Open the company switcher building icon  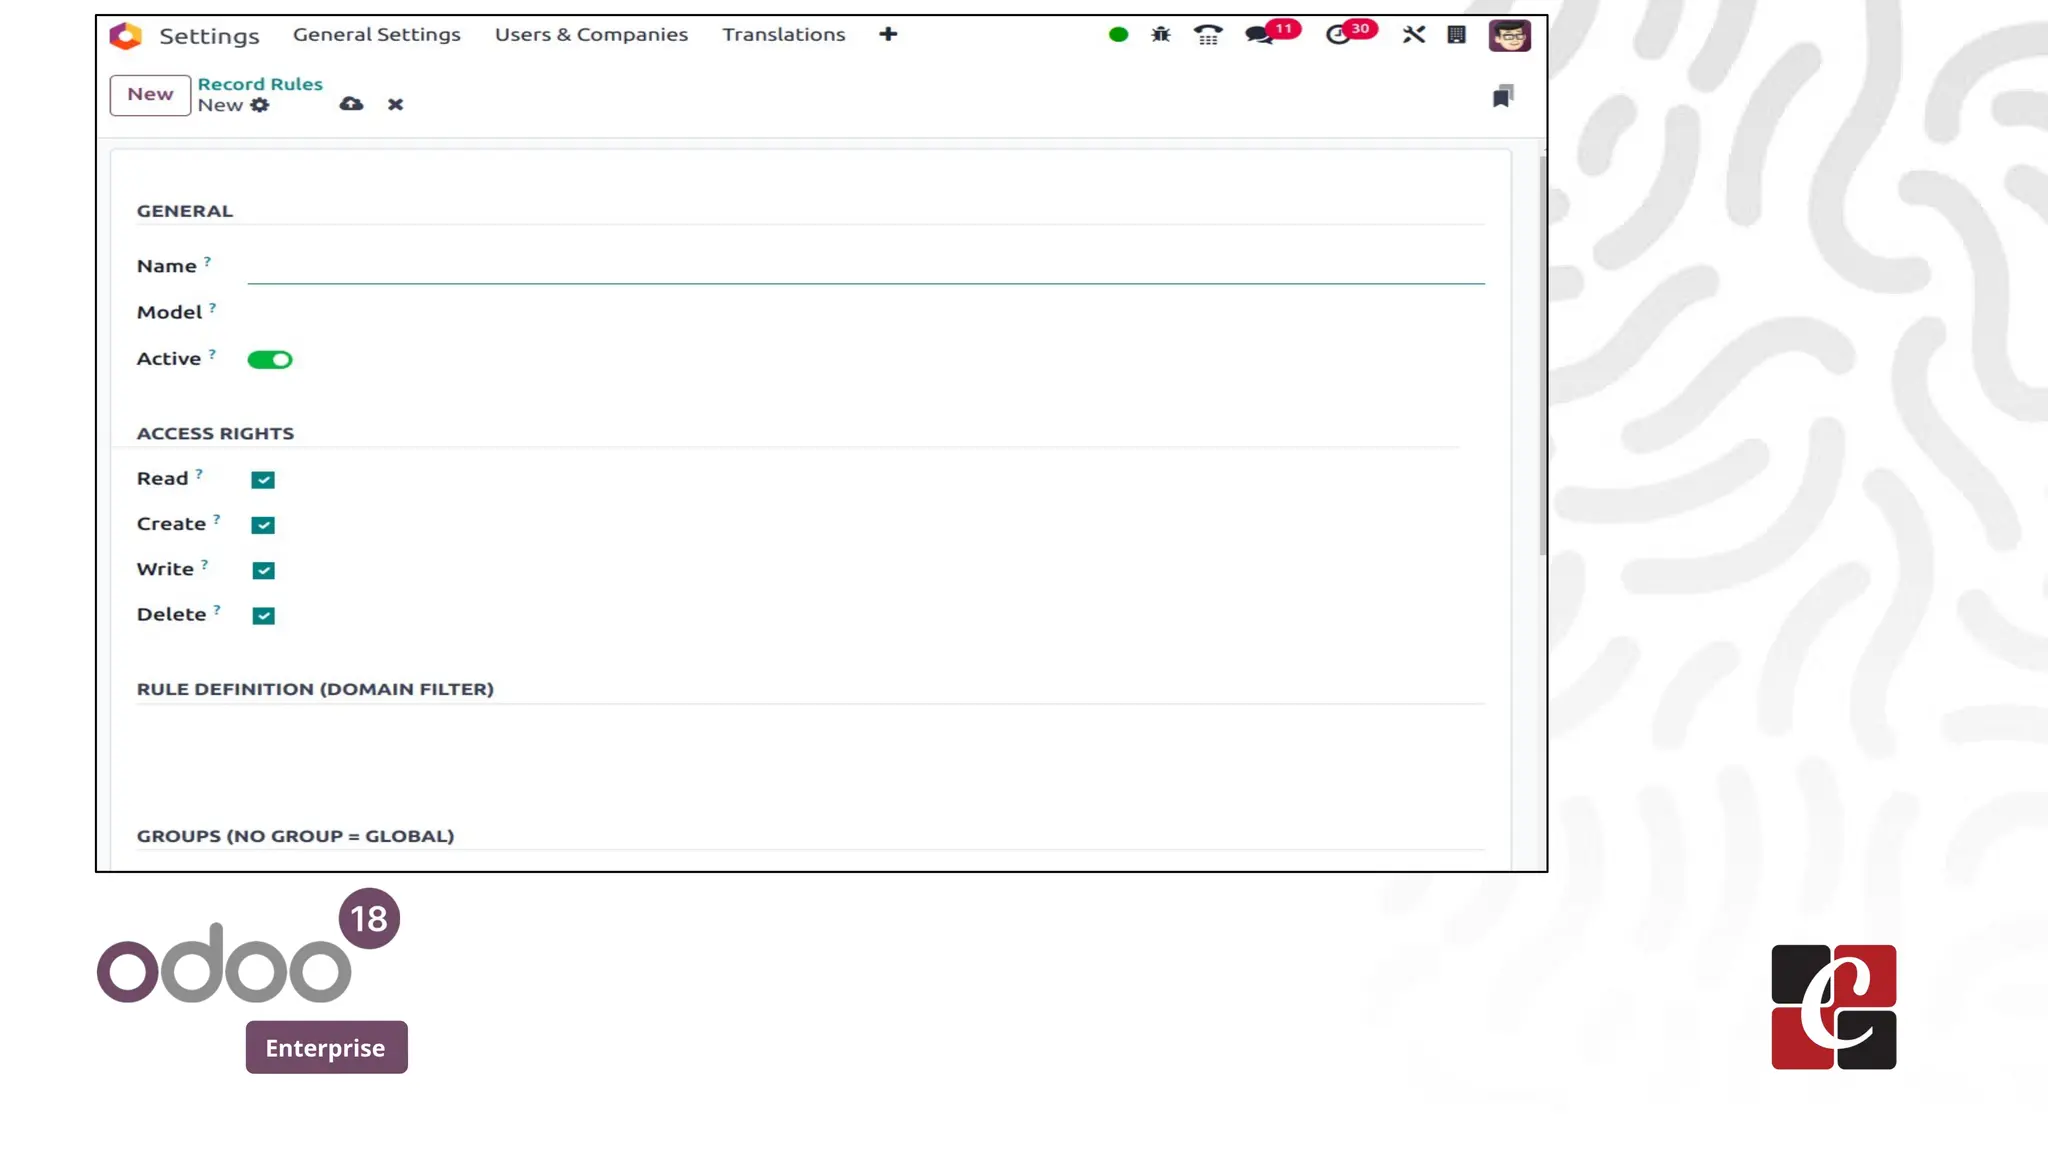(x=1456, y=35)
